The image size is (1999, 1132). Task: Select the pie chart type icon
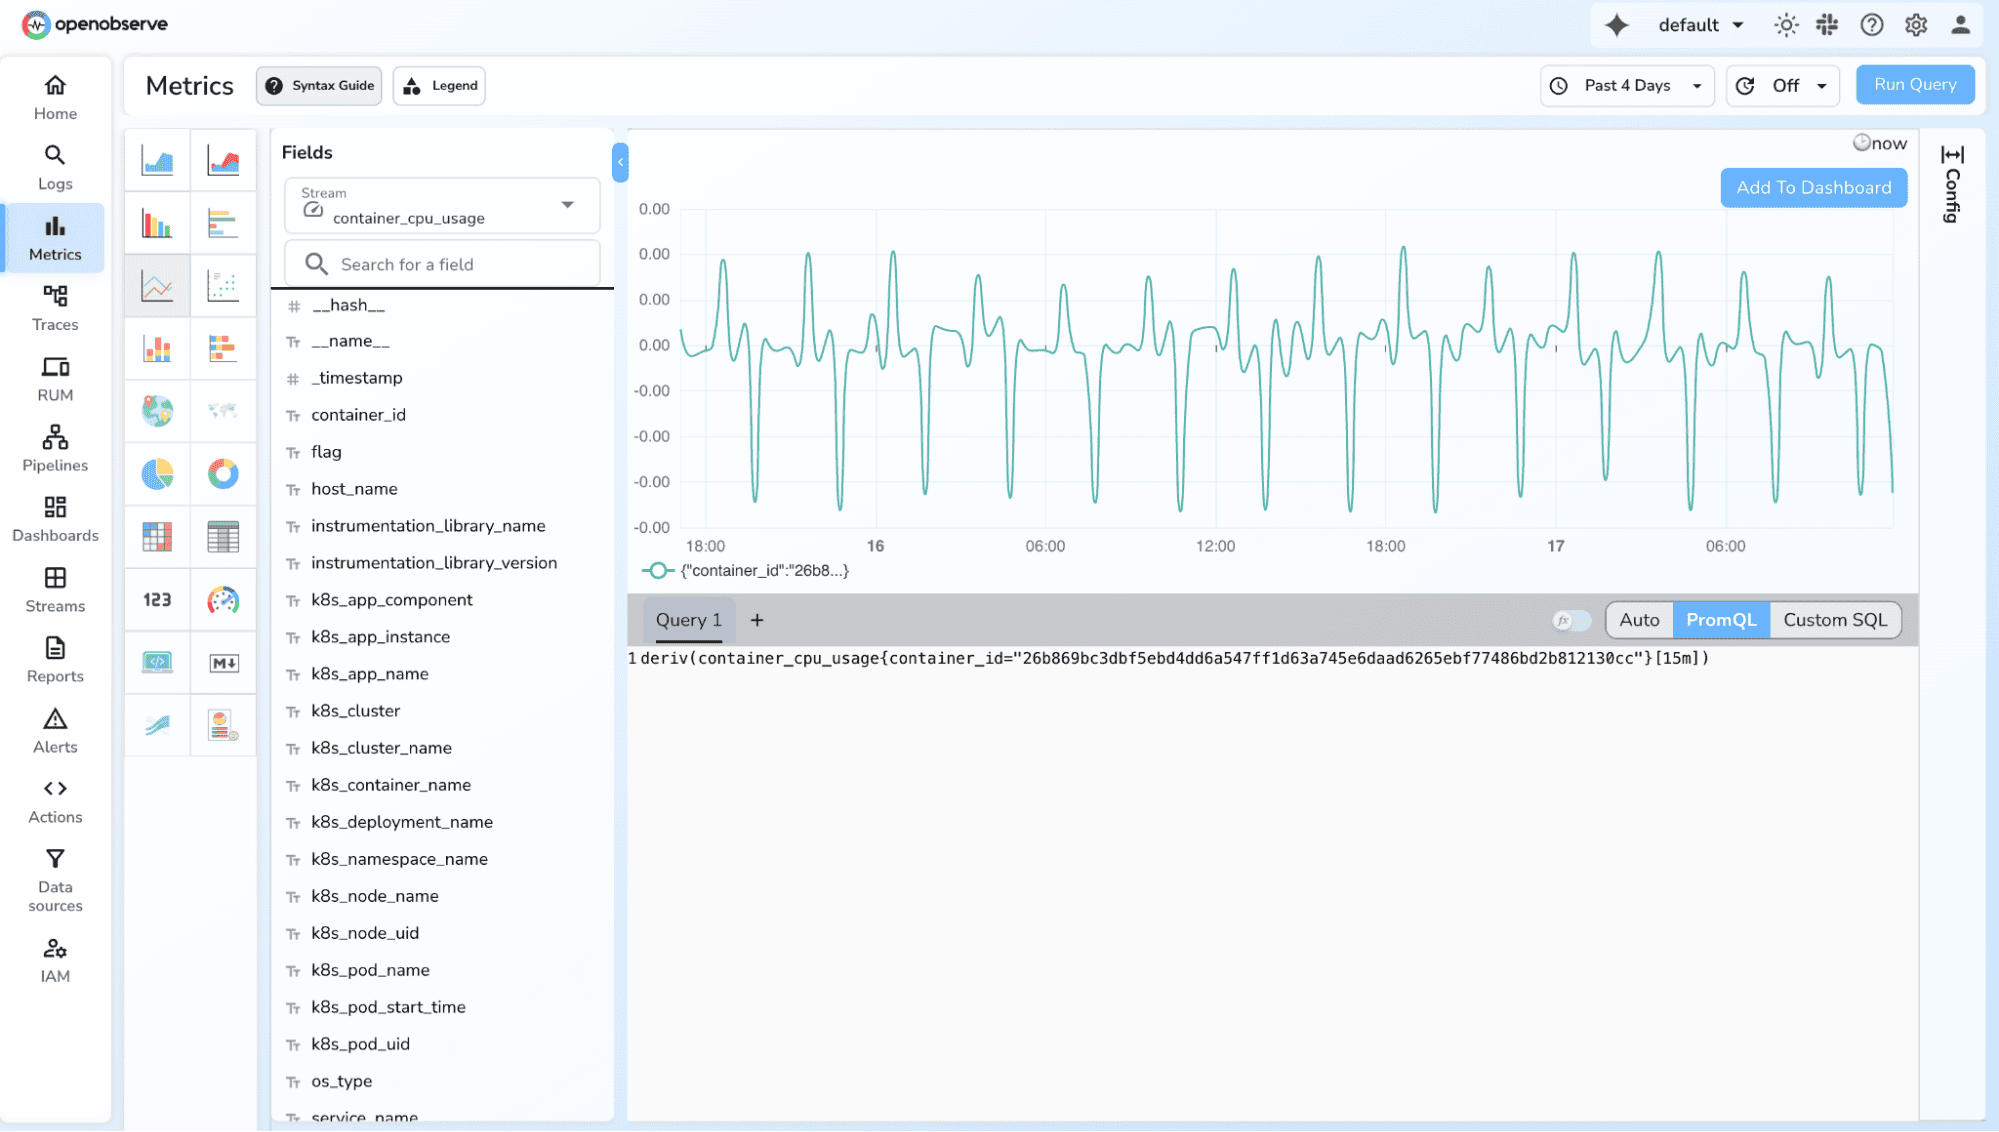157,474
